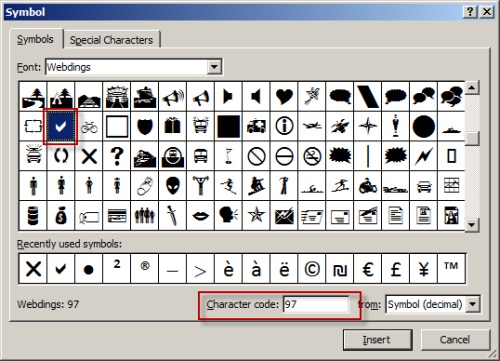
Task: Choose recently used dash symbol
Action: point(173,269)
